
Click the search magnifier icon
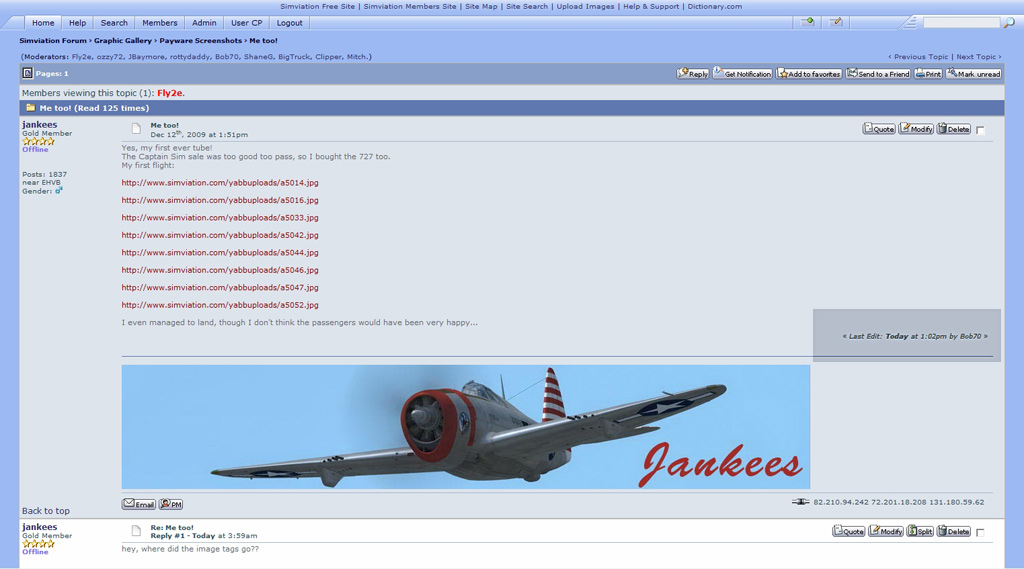(1010, 23)
